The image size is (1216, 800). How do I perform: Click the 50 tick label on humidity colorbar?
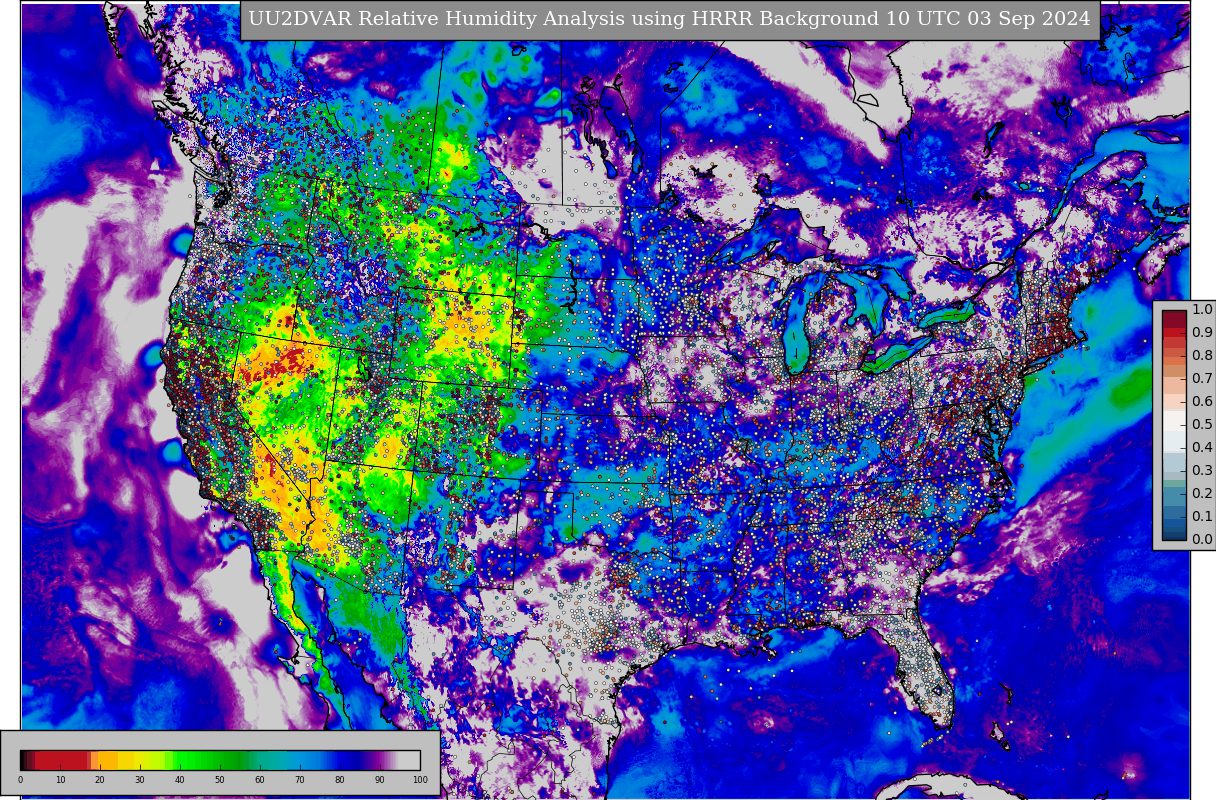[220, 781]
